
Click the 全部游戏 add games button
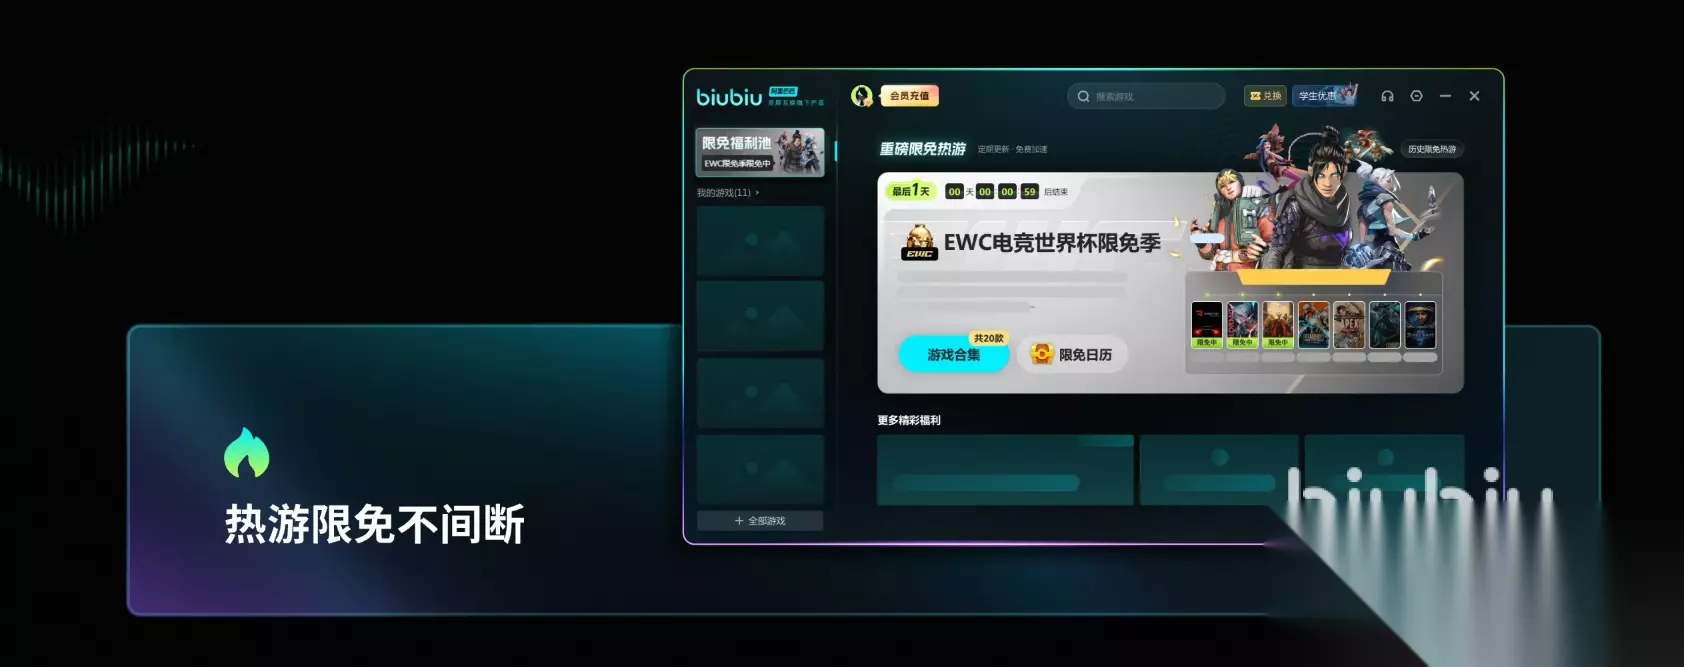(760, 521)
